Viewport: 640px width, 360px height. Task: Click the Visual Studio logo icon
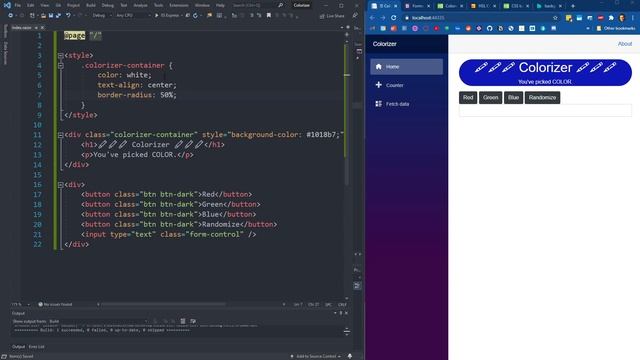(x=7, y=5)
